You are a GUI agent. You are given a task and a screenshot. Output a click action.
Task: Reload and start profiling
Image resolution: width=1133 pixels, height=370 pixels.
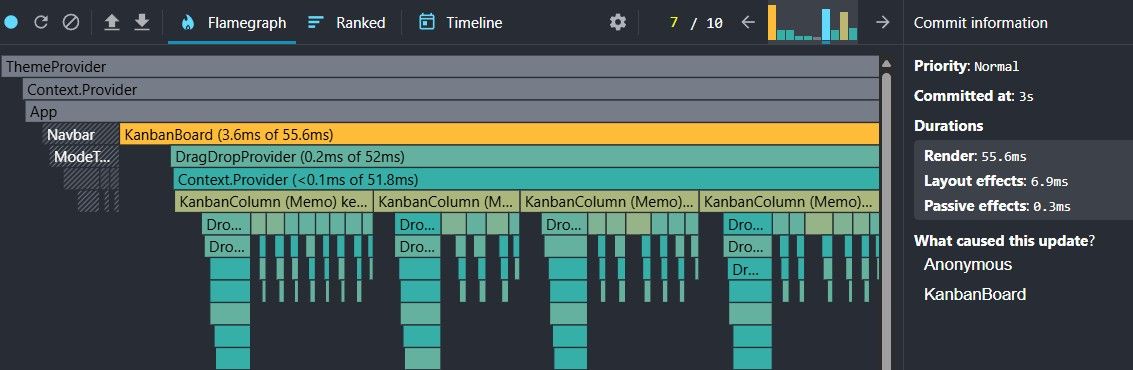pos(41,22)
